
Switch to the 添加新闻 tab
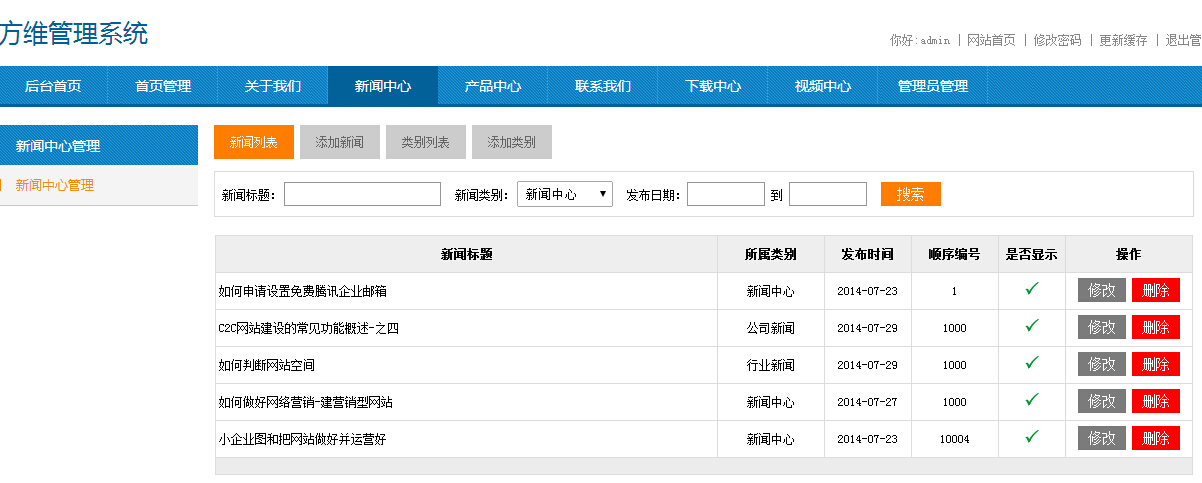(340, 142)
